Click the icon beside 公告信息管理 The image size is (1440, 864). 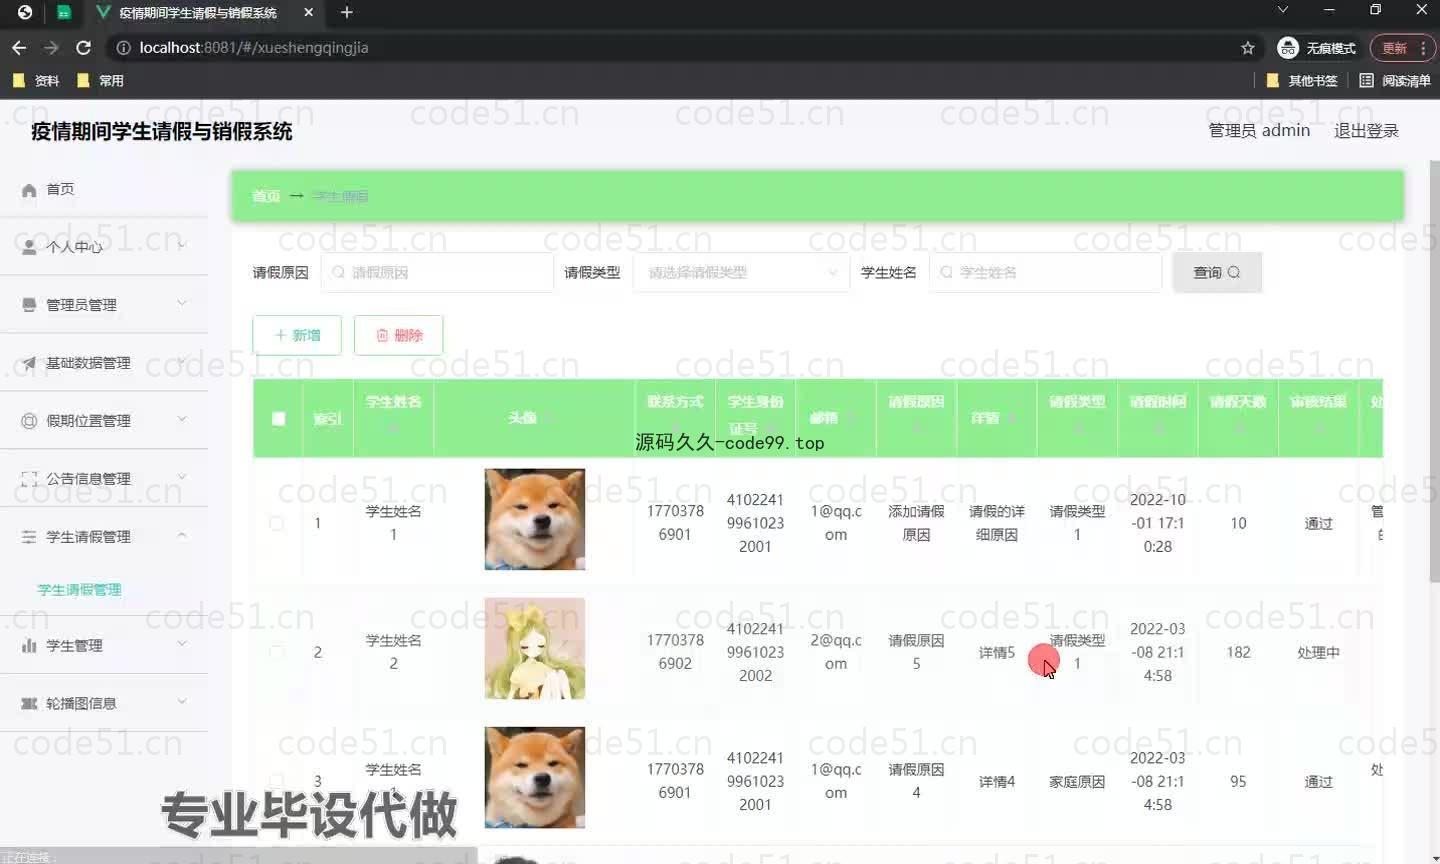pos(29,479)
